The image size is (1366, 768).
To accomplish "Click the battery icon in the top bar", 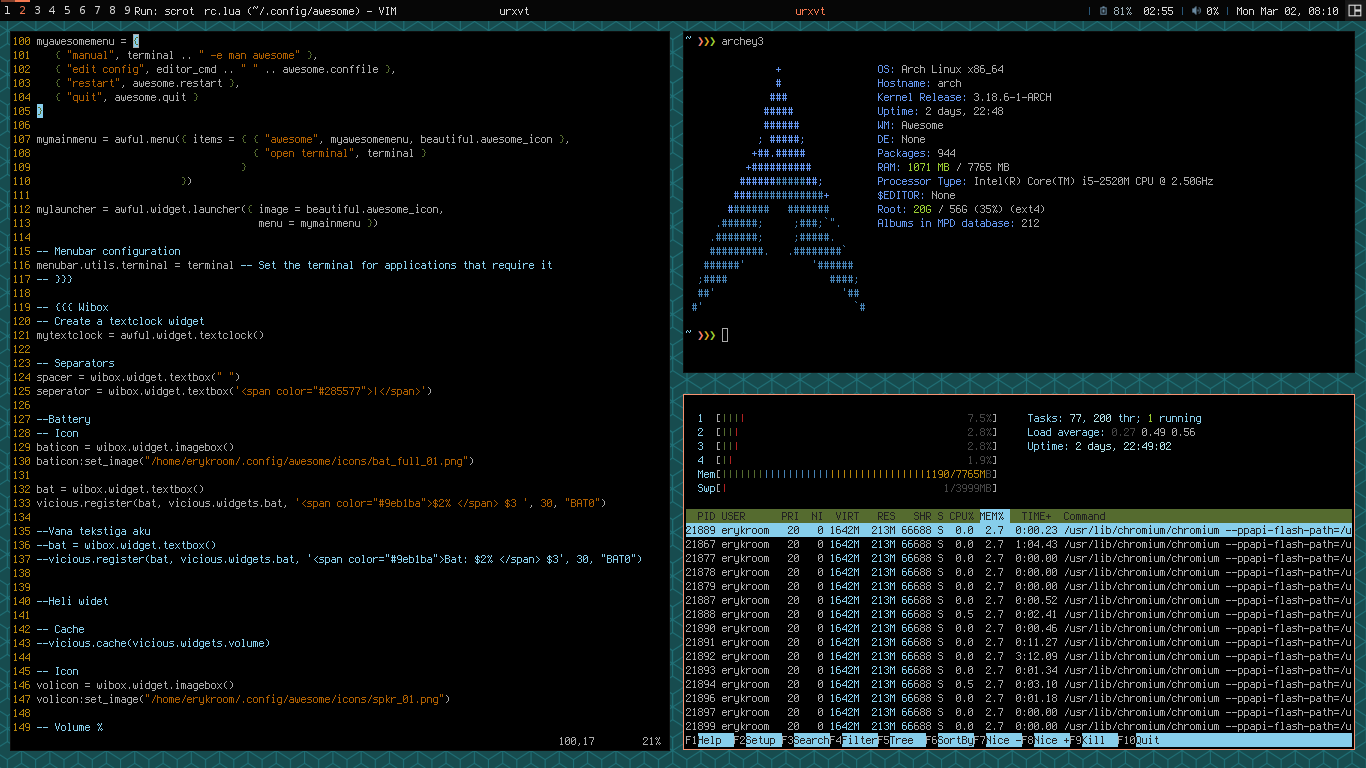I will (x=1103, y=11).
